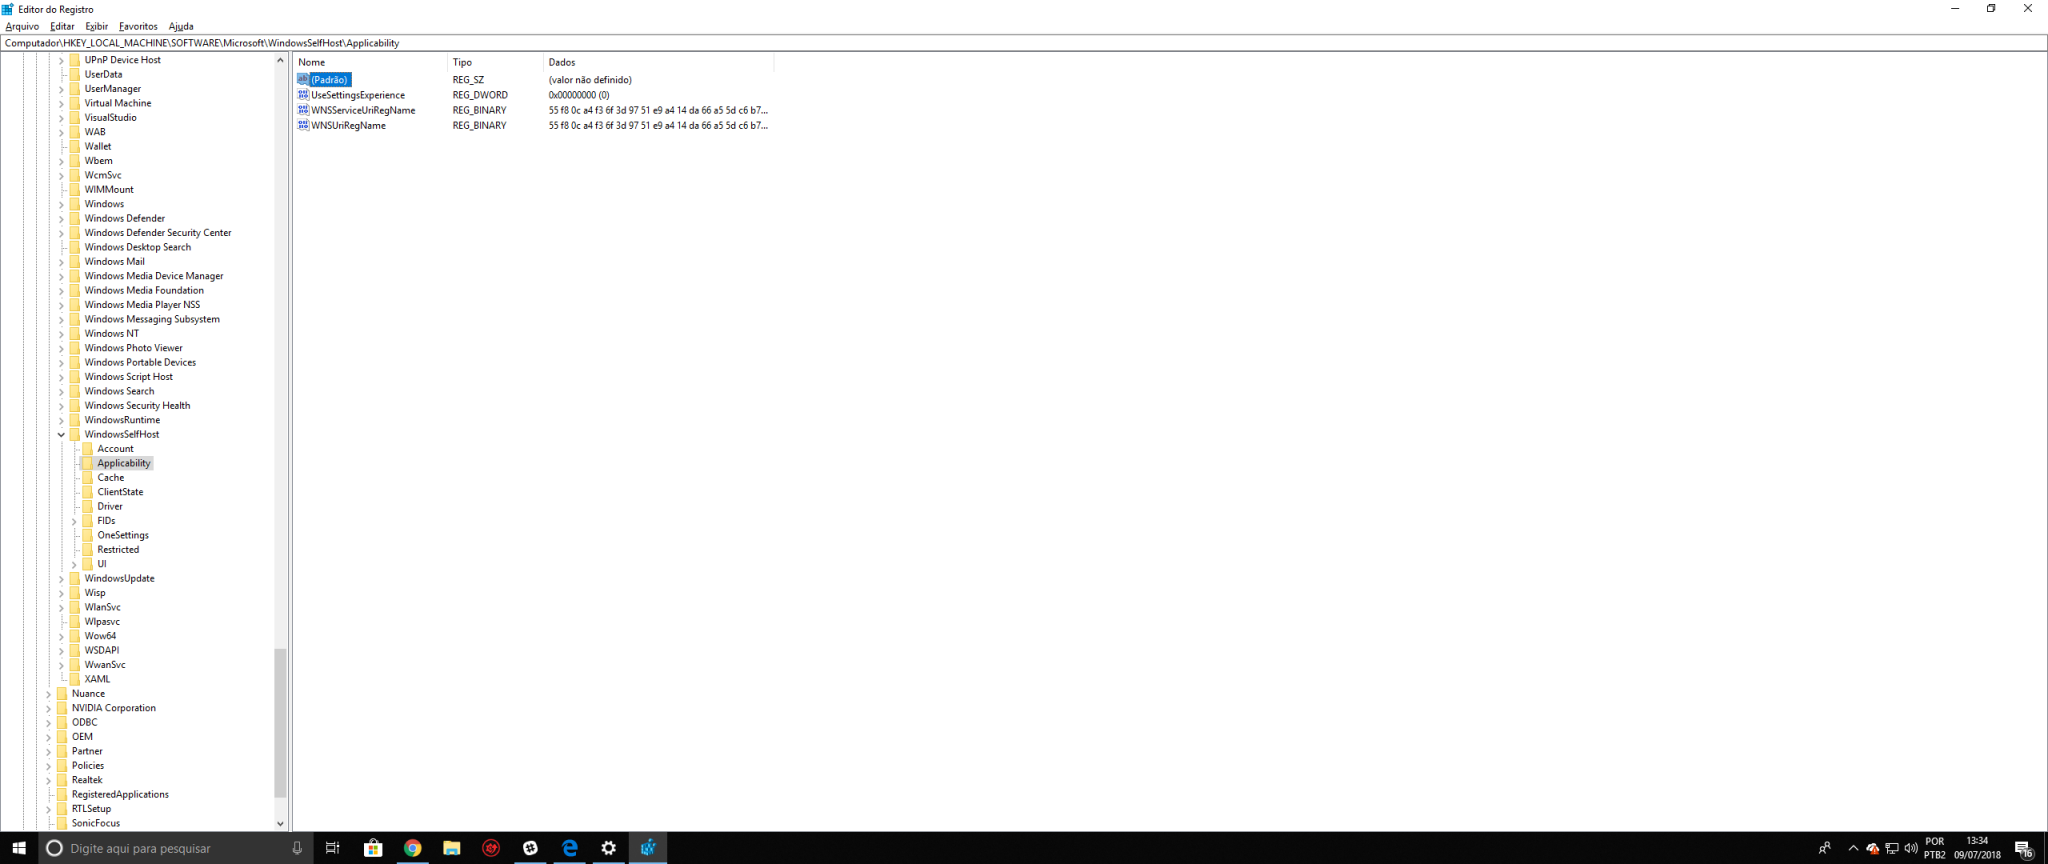Select the Cache folder icon
The width and height of the screenshot is (2048, 864).
(x=87, y=478)
